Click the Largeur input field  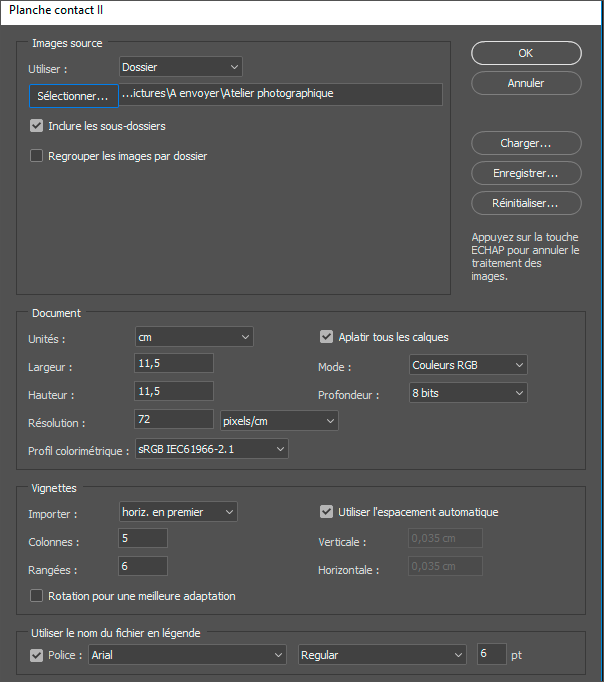tap(174, 364)
